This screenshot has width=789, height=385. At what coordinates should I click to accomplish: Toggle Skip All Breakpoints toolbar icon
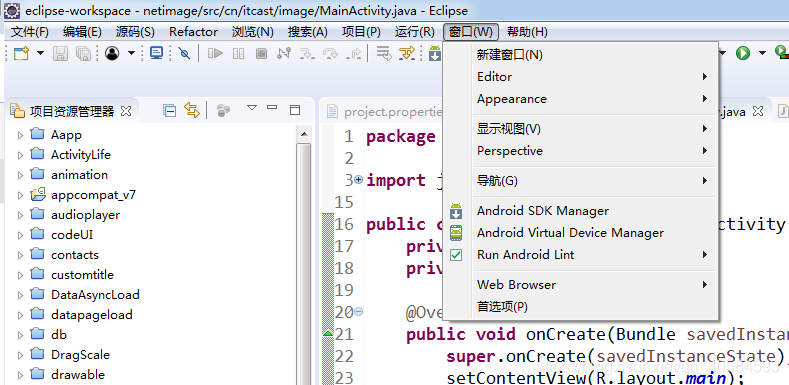184,53
